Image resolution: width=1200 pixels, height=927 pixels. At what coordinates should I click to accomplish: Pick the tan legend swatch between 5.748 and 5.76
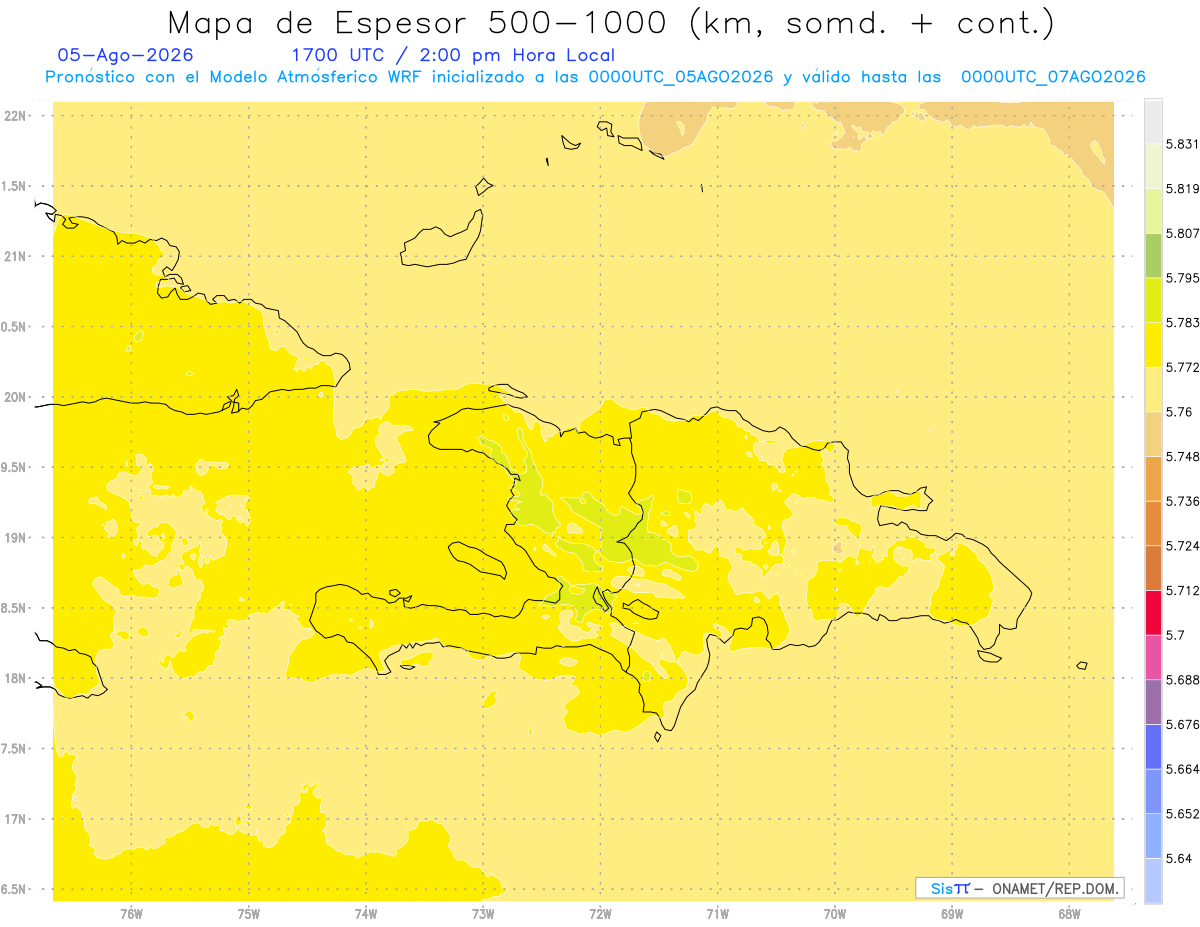pos(1153,434)
